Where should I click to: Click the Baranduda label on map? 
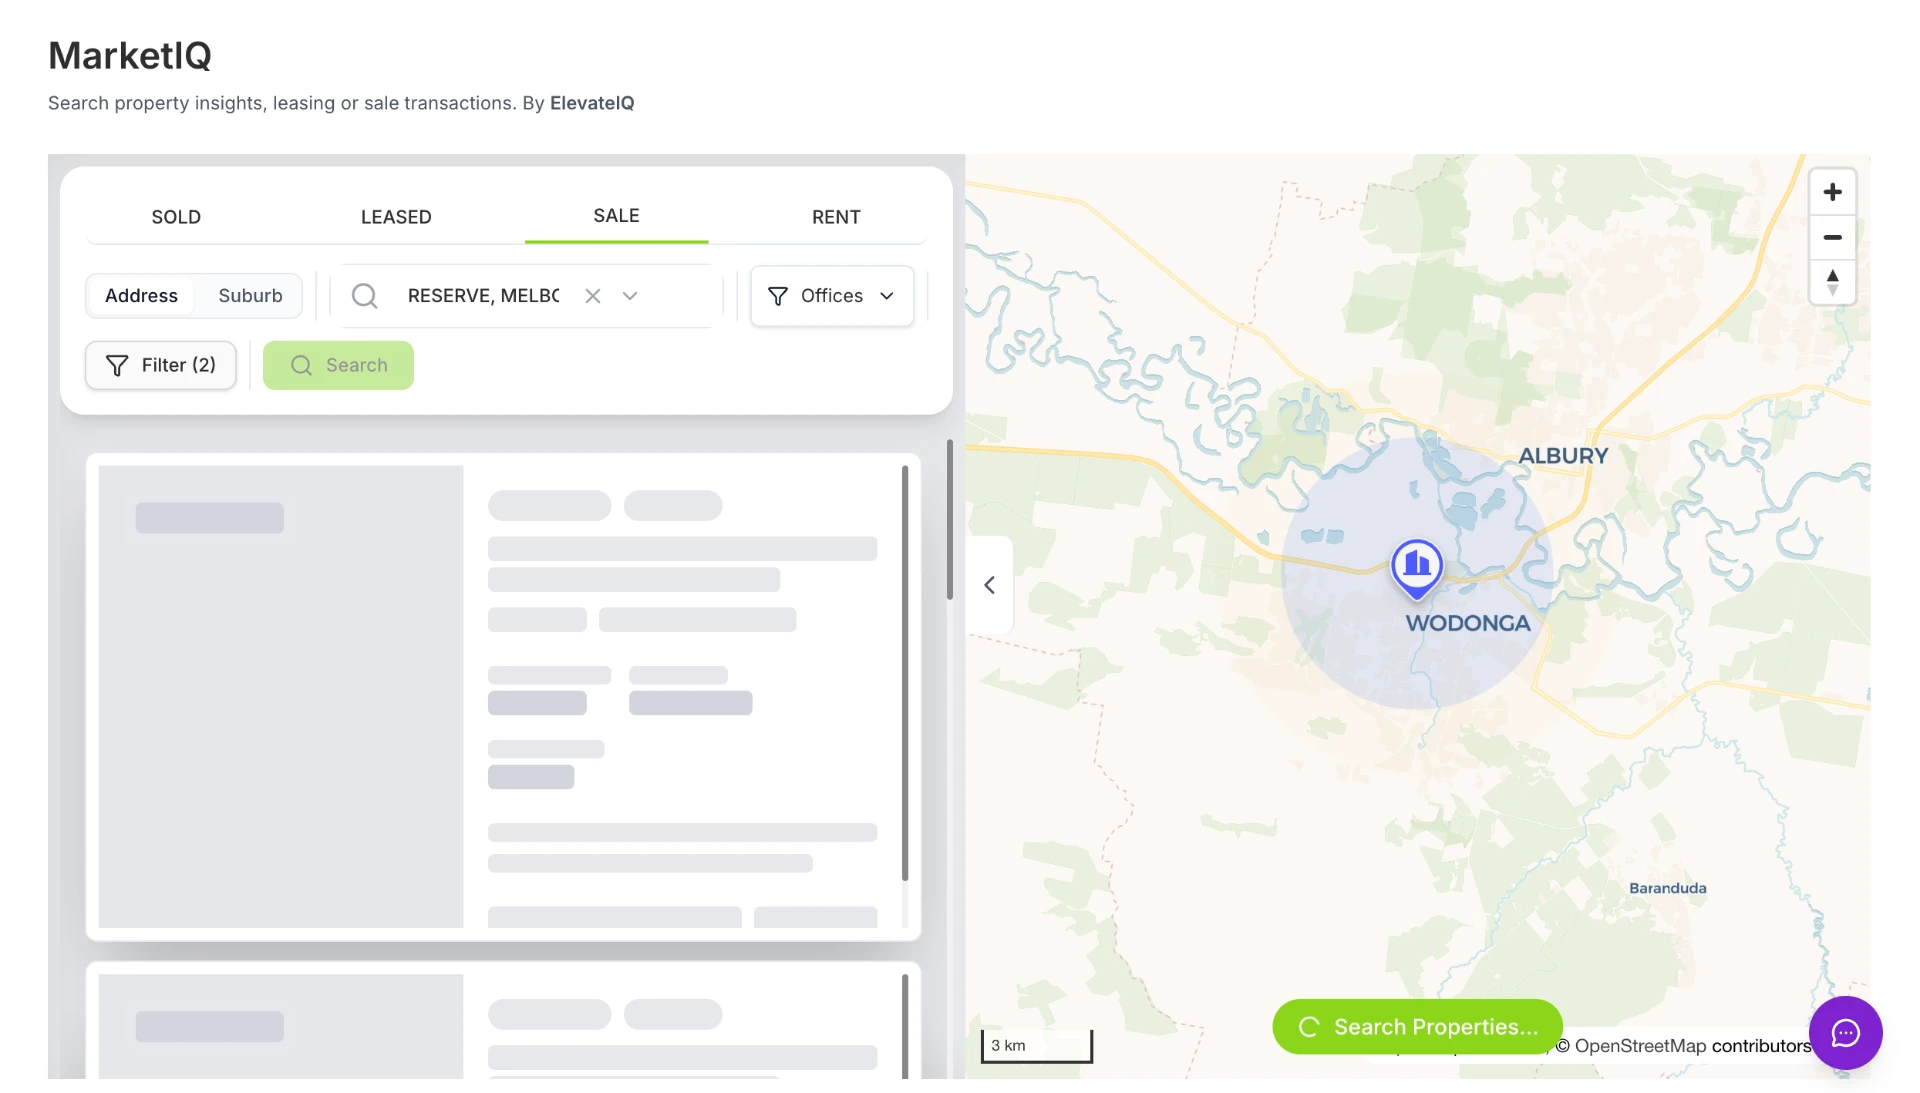[x=1667, y=888]
